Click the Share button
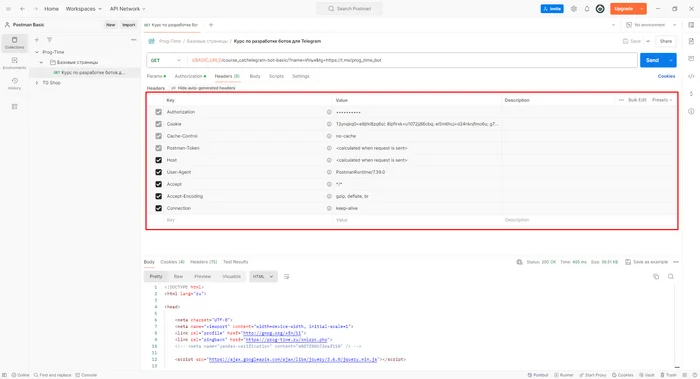 coord(666,41)
